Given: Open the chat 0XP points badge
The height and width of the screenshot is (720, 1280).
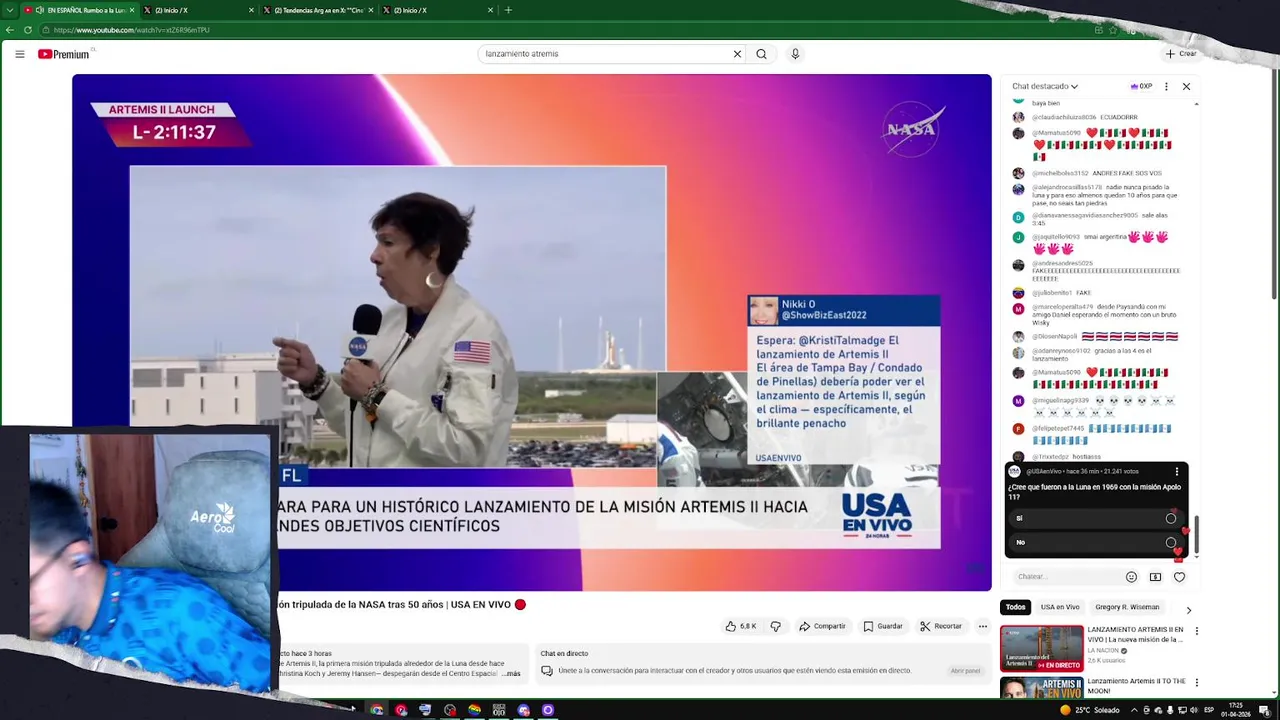Looking at the screenshot, I should [1141, 86].
